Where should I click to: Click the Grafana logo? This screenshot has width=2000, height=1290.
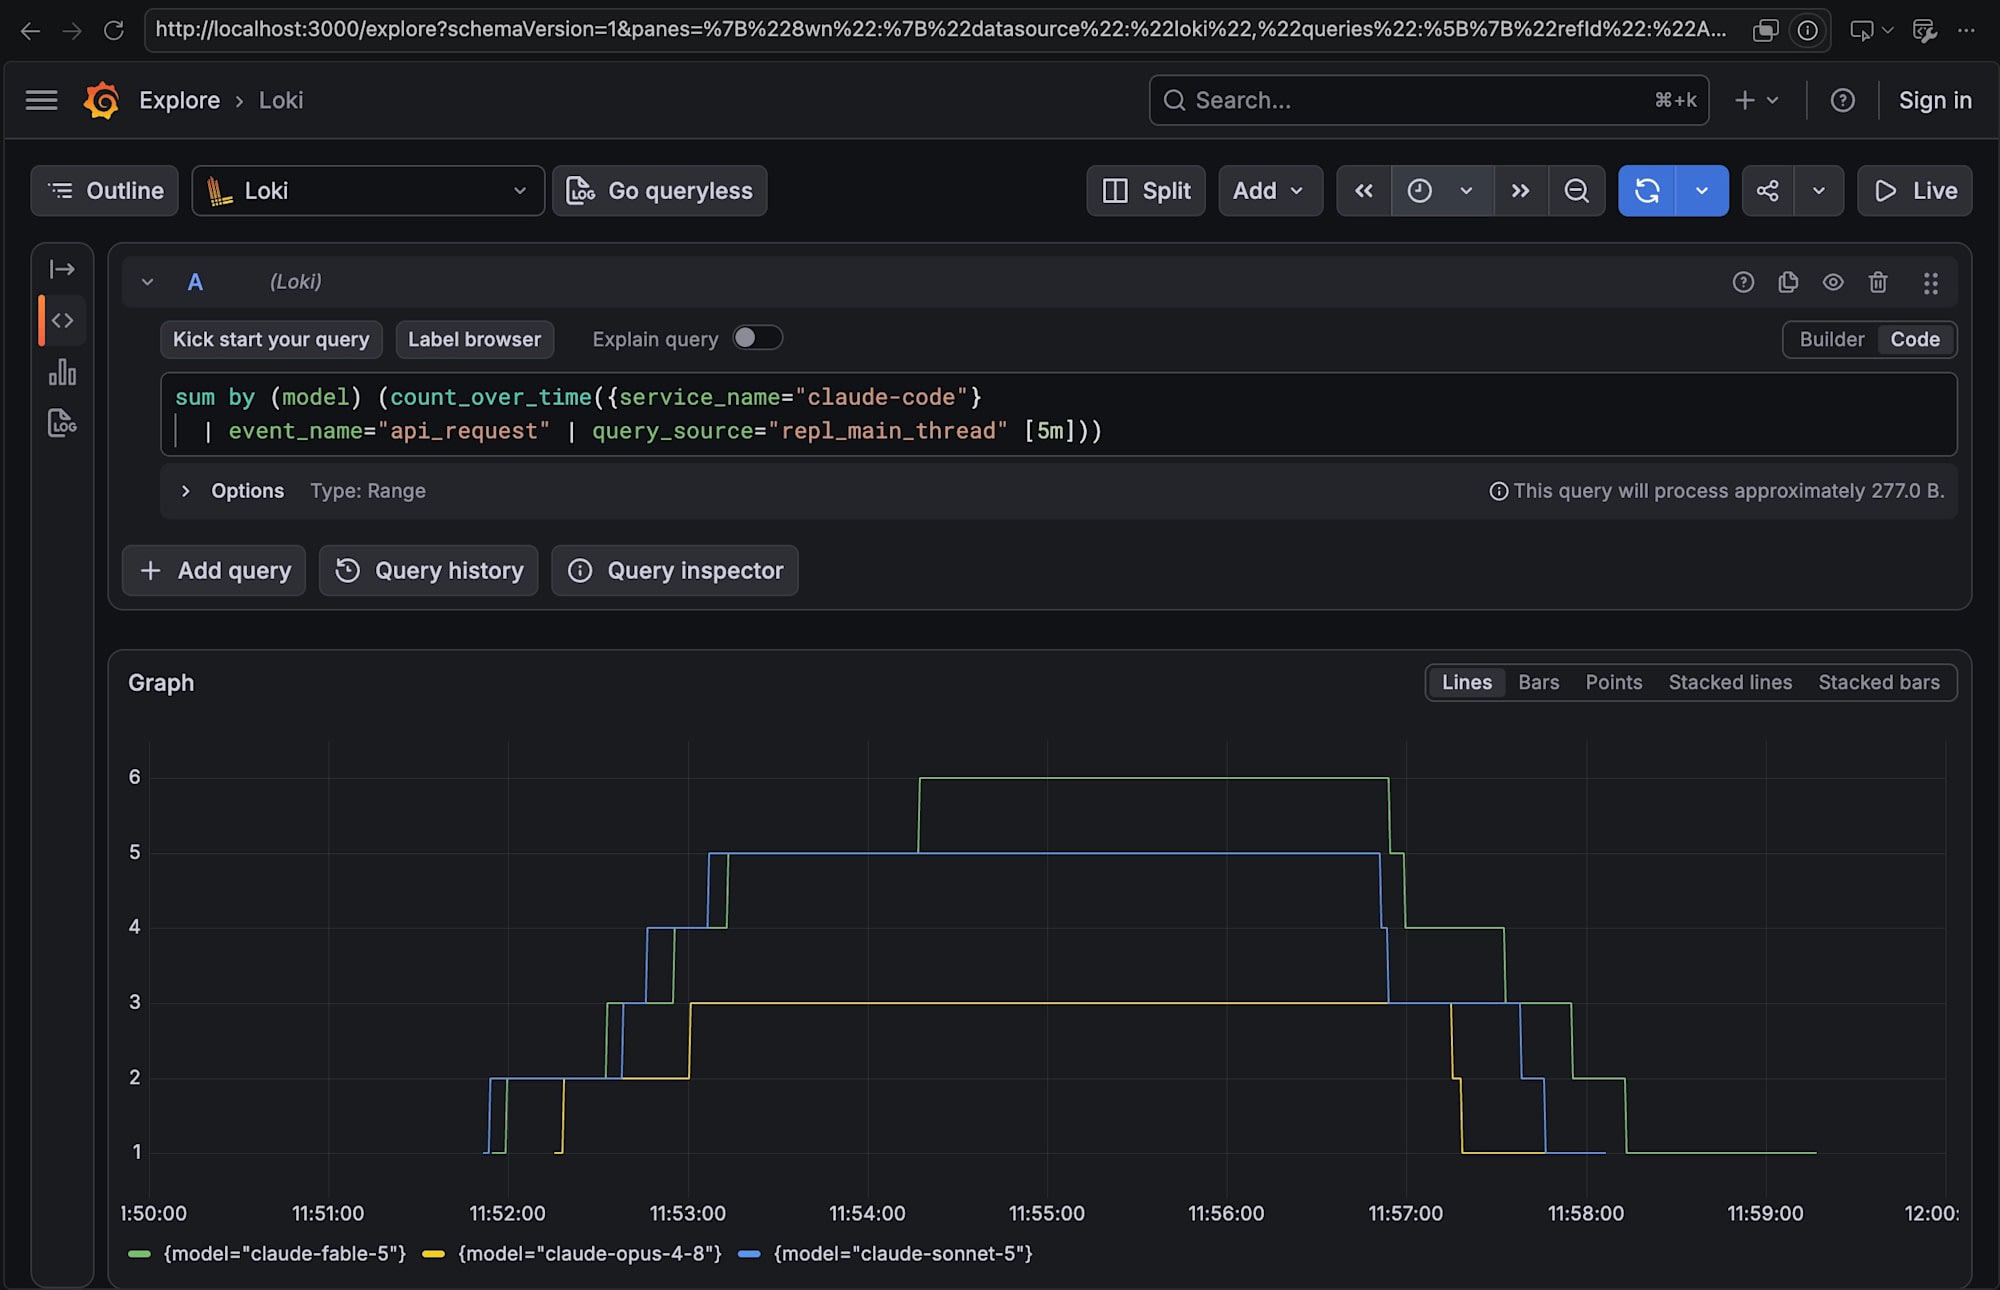(x=101, y=100)
